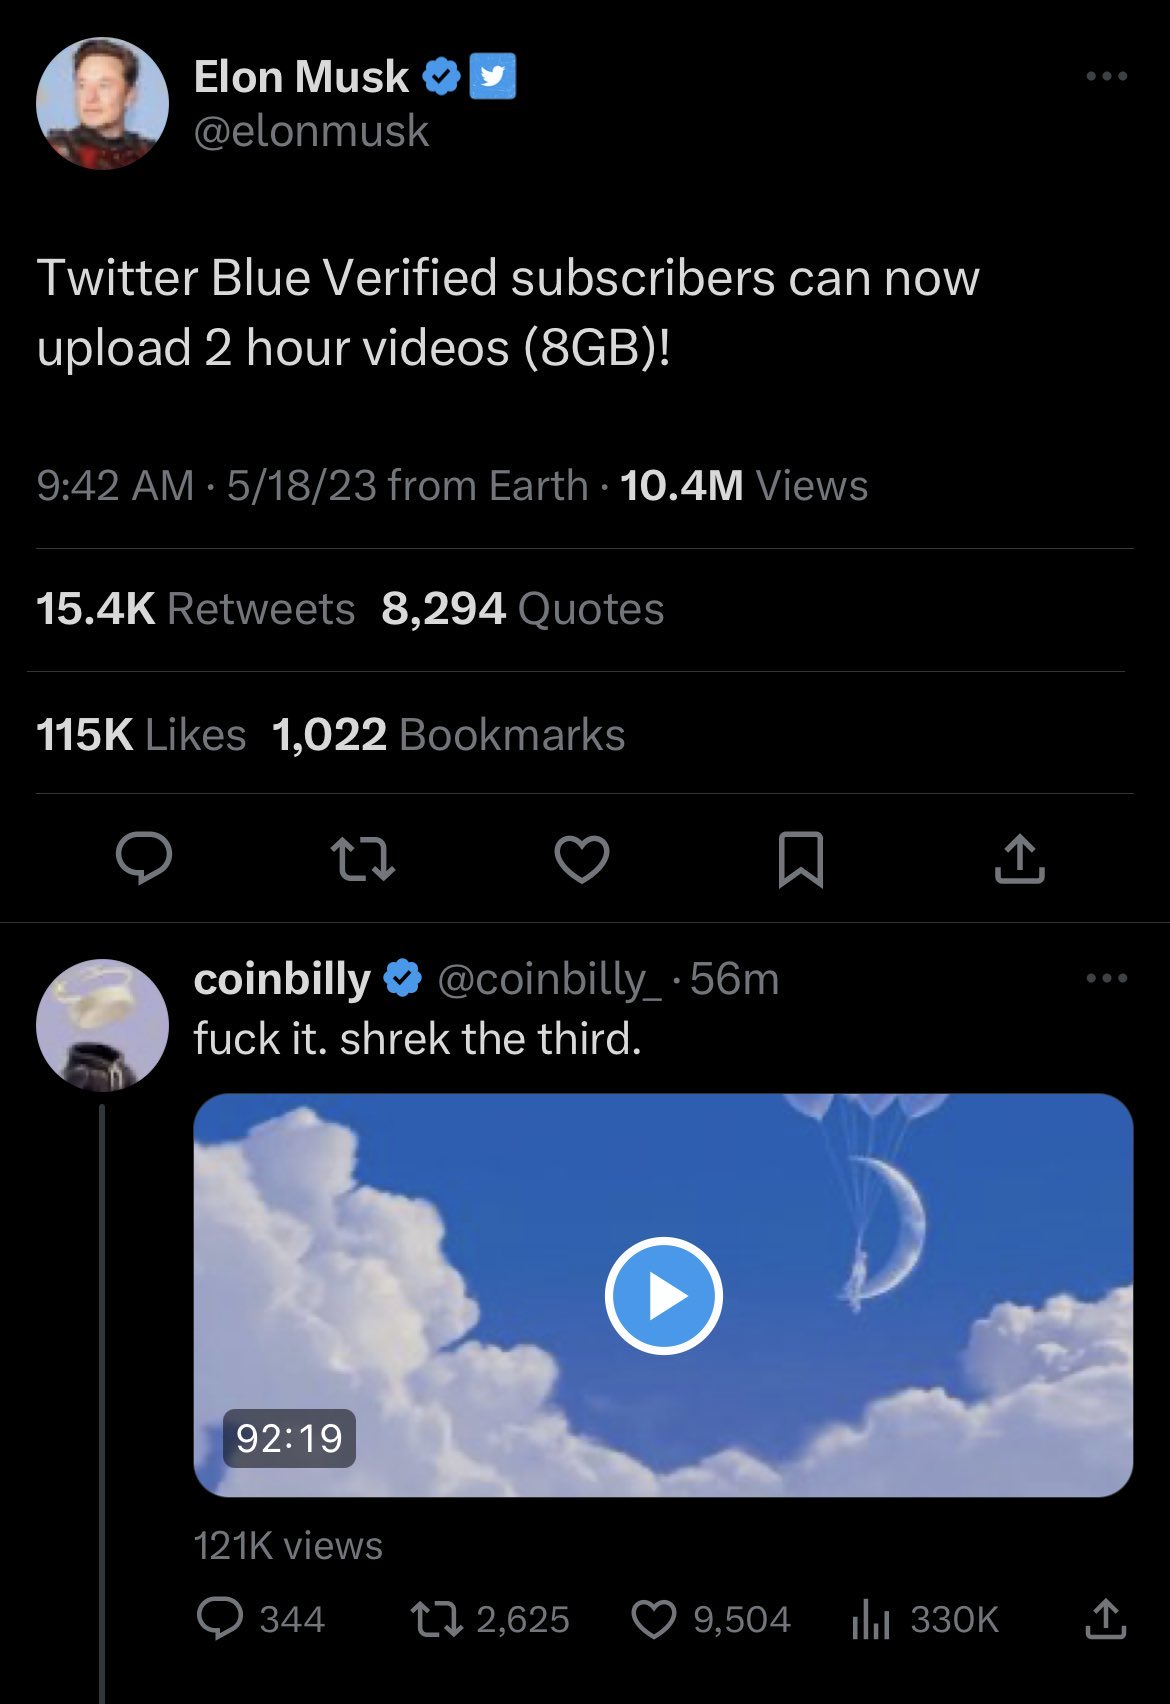
Task: Like Elon Musk's tweet
Action: (582, 859)
